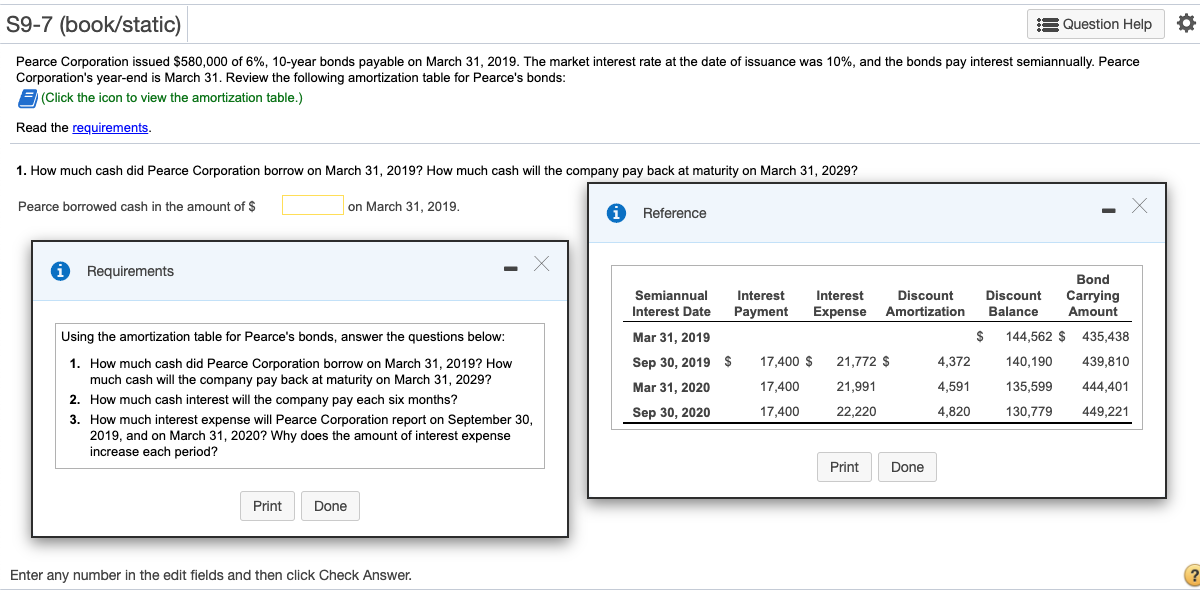Click the Discount Balance column header
The image size is (1200, 595).
[x=1013, y=303]
